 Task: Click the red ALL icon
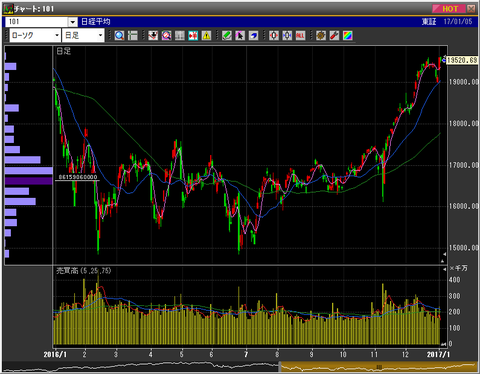300,35
